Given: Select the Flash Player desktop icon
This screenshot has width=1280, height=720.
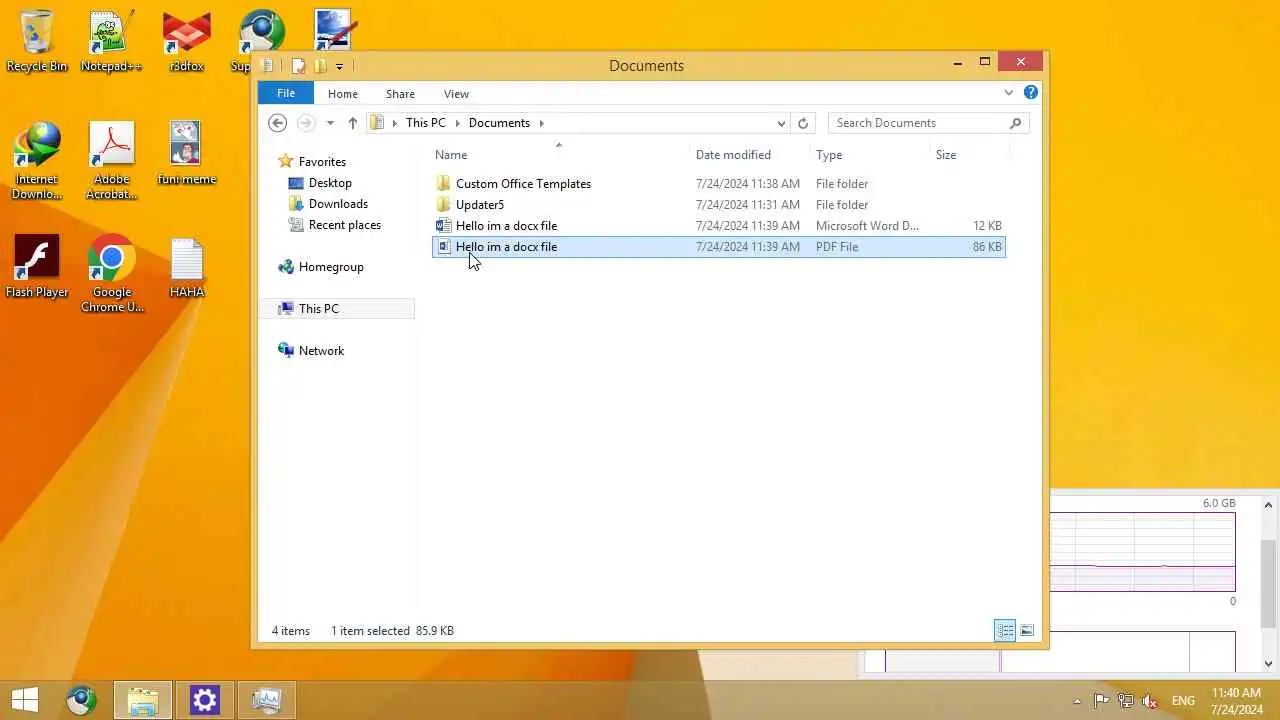Looking at the screenshot, I should pos(37,267).
